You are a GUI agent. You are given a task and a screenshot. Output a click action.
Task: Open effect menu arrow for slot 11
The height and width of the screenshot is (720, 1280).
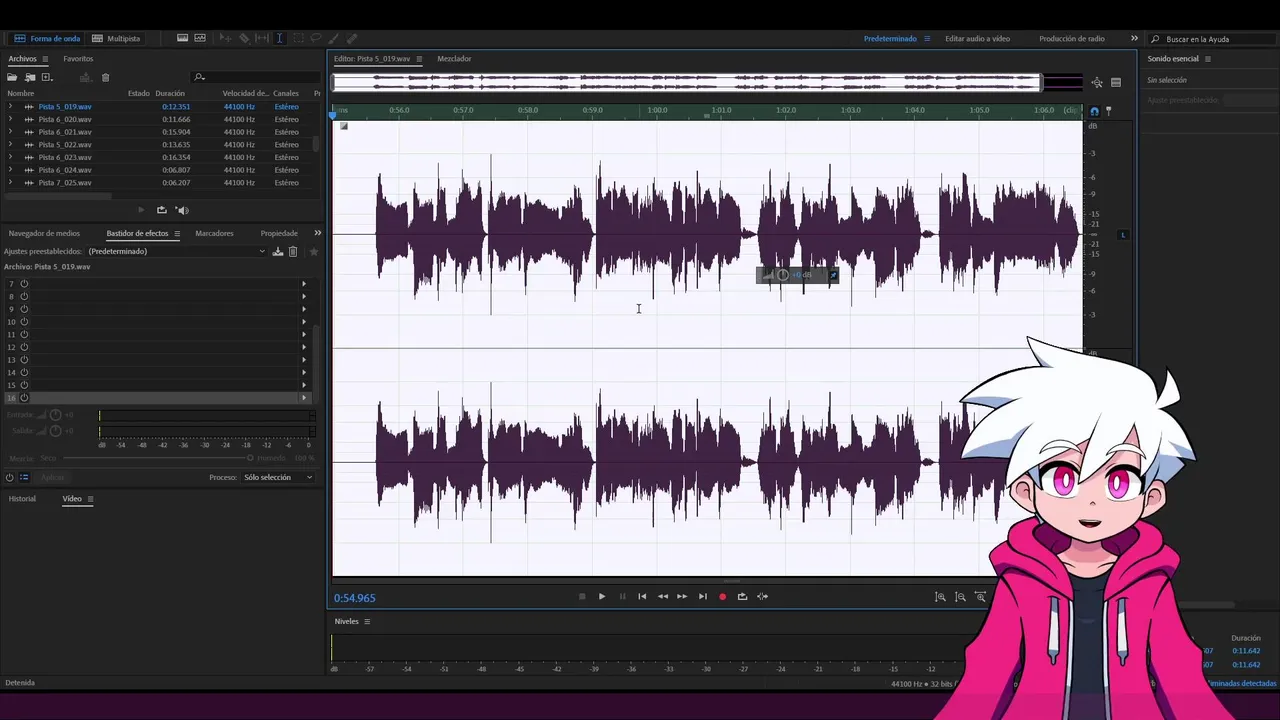click(x=304, y=334)
